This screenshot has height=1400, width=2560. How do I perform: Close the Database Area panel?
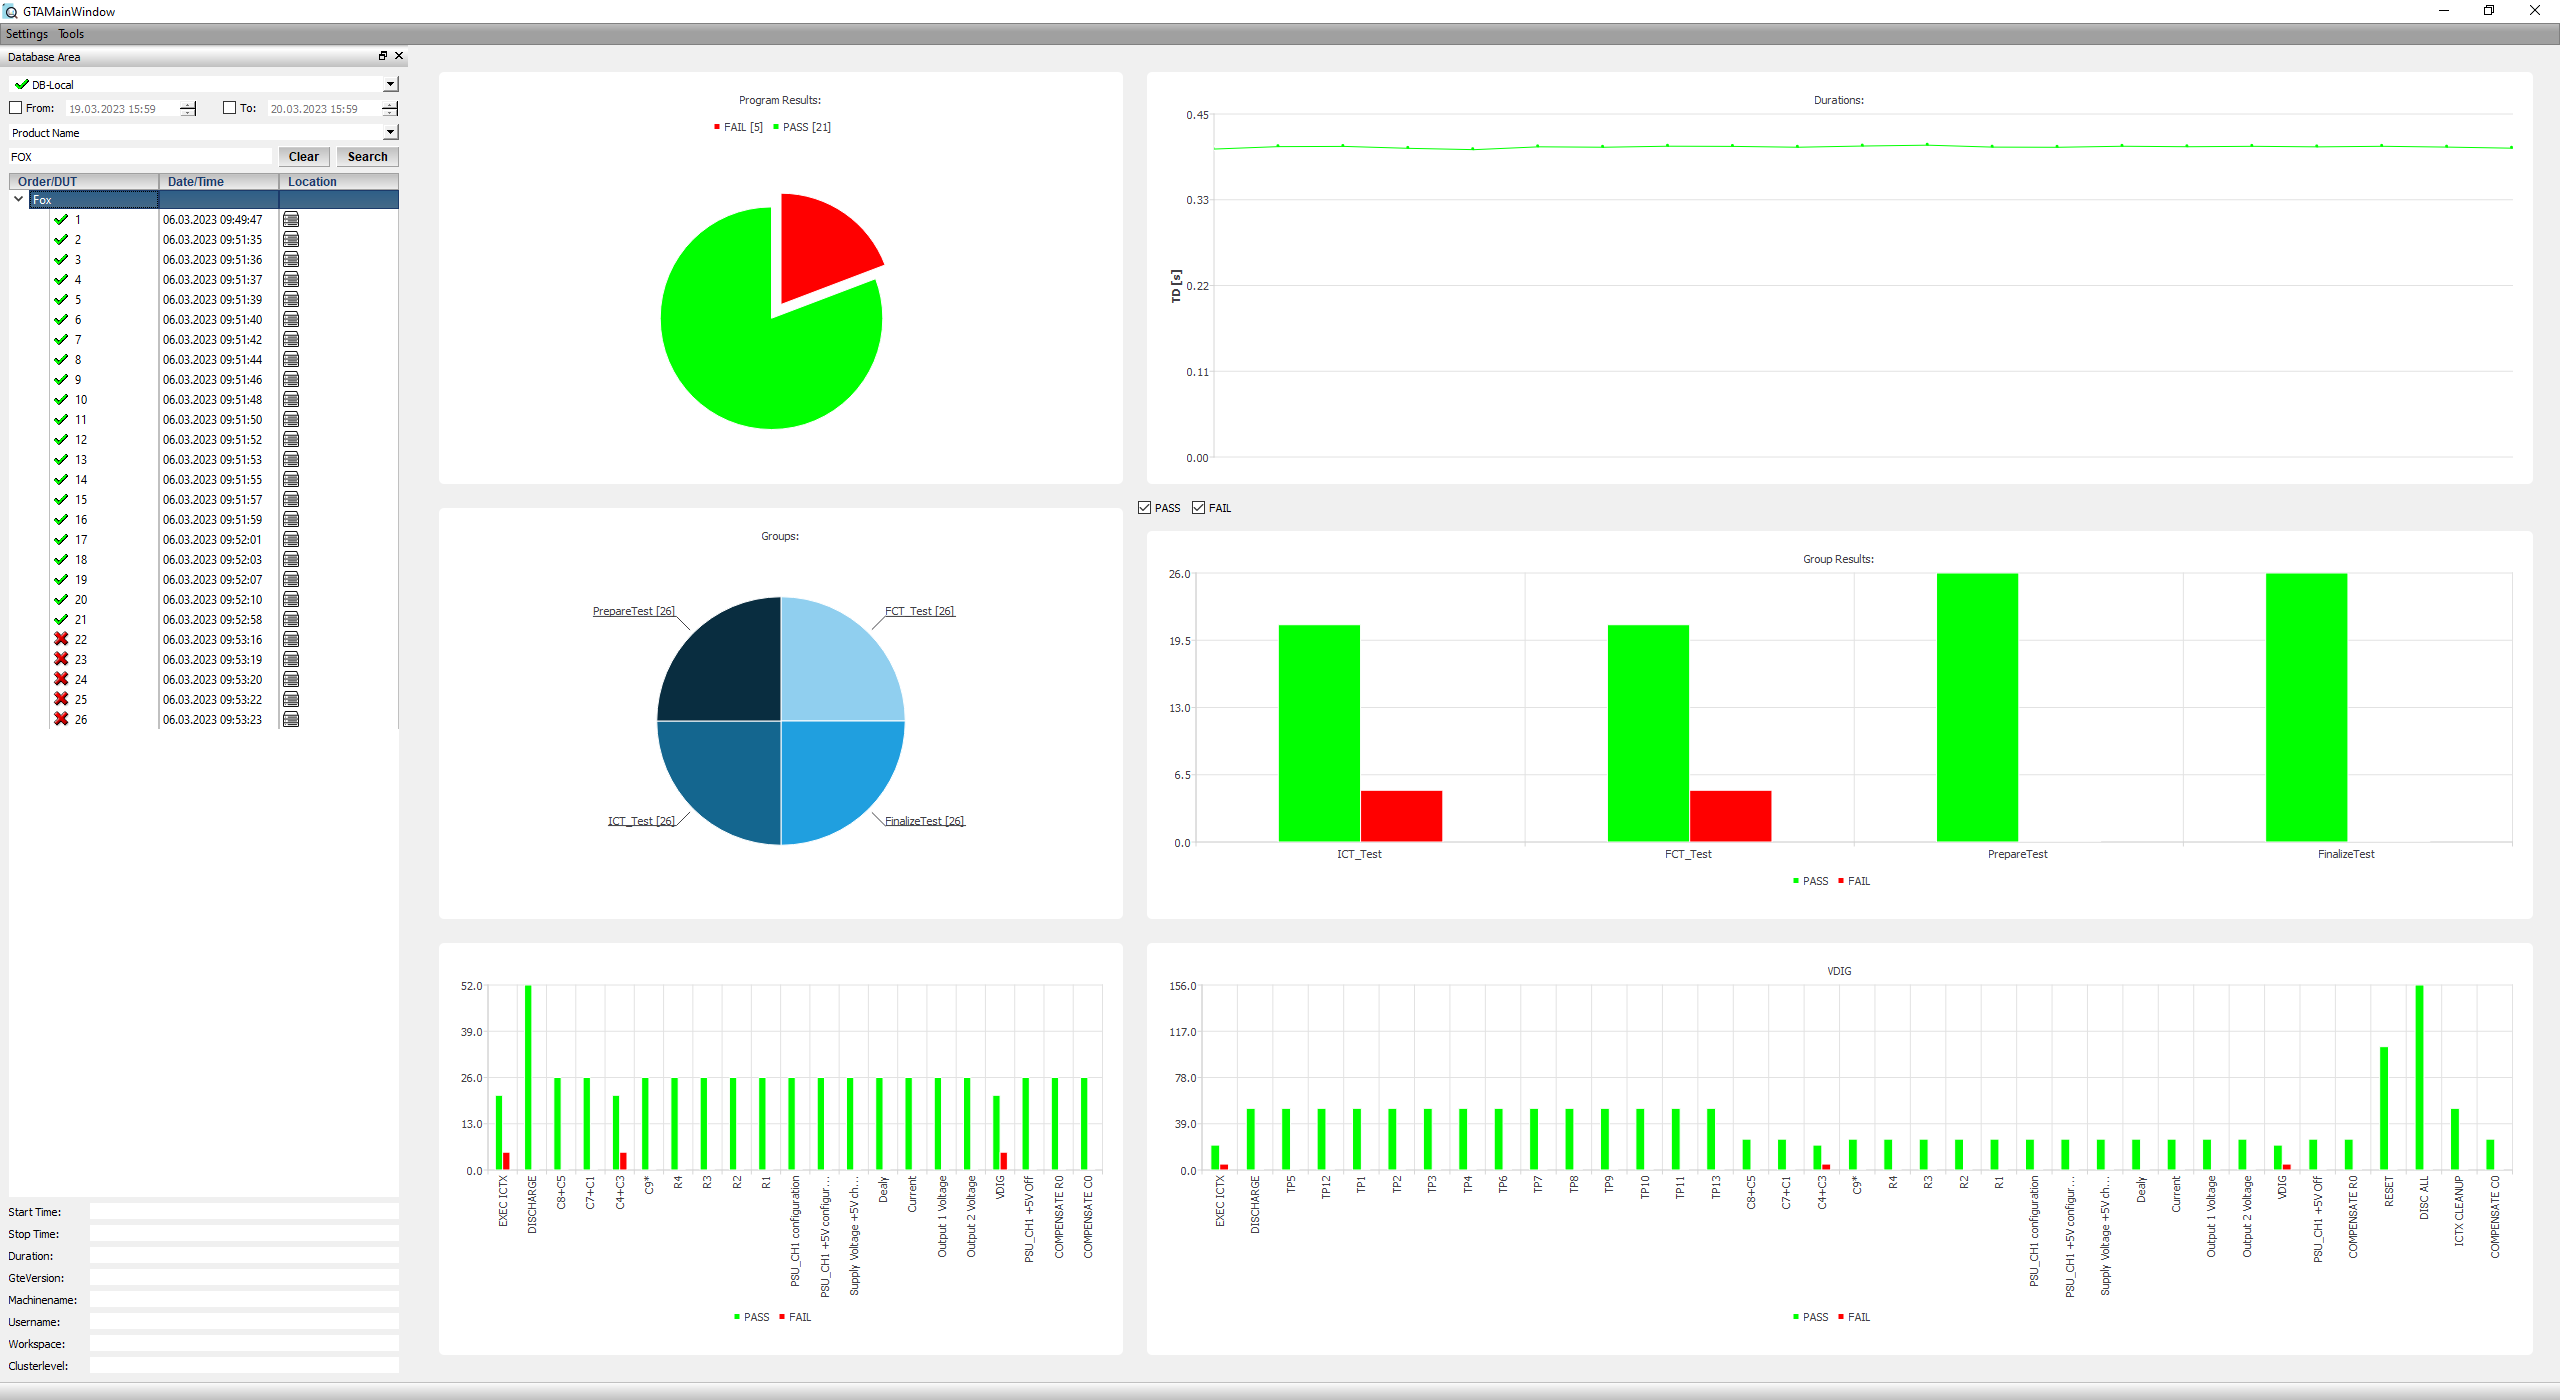tap(399, 56)
